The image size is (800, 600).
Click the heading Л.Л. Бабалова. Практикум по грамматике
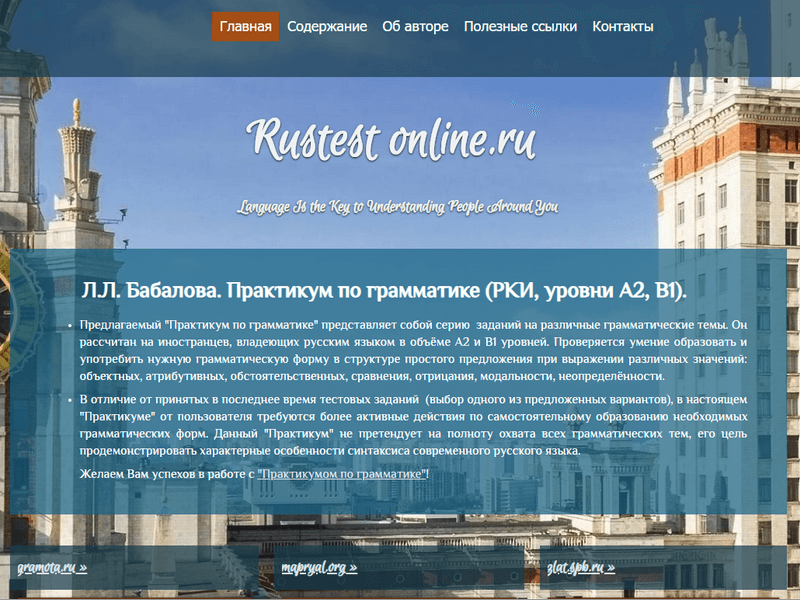[x=384, y=290]
